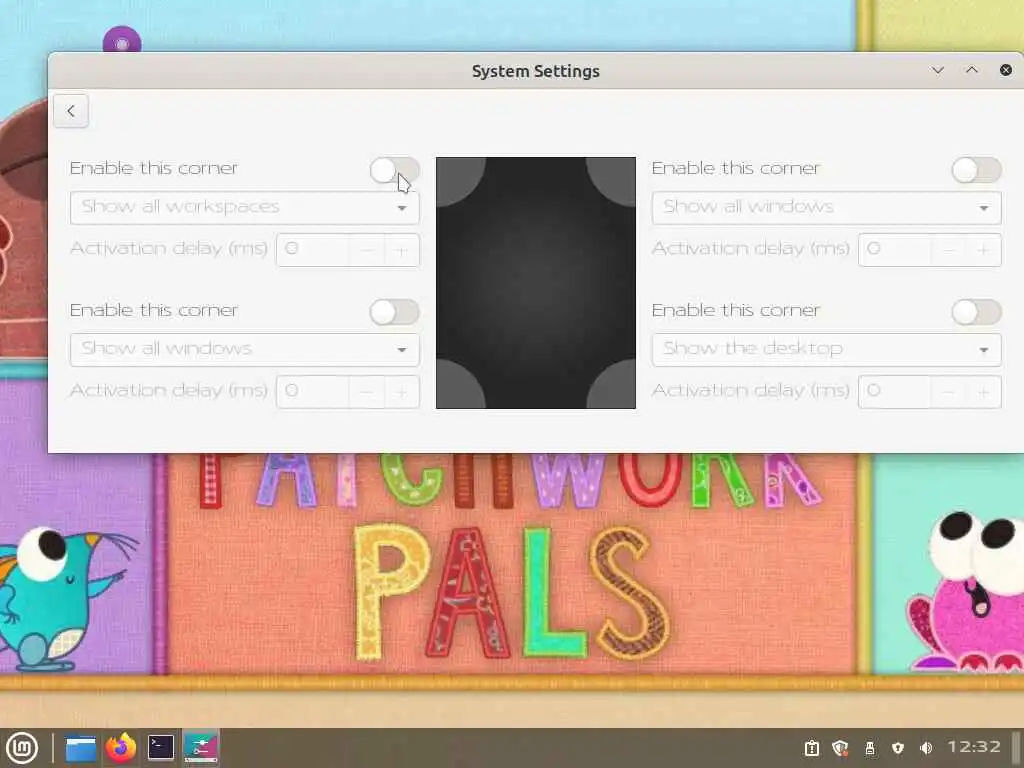Increase bottom-right corner activation delay
The height and width of the screenshot is (768, 1024).
point(984,392)
